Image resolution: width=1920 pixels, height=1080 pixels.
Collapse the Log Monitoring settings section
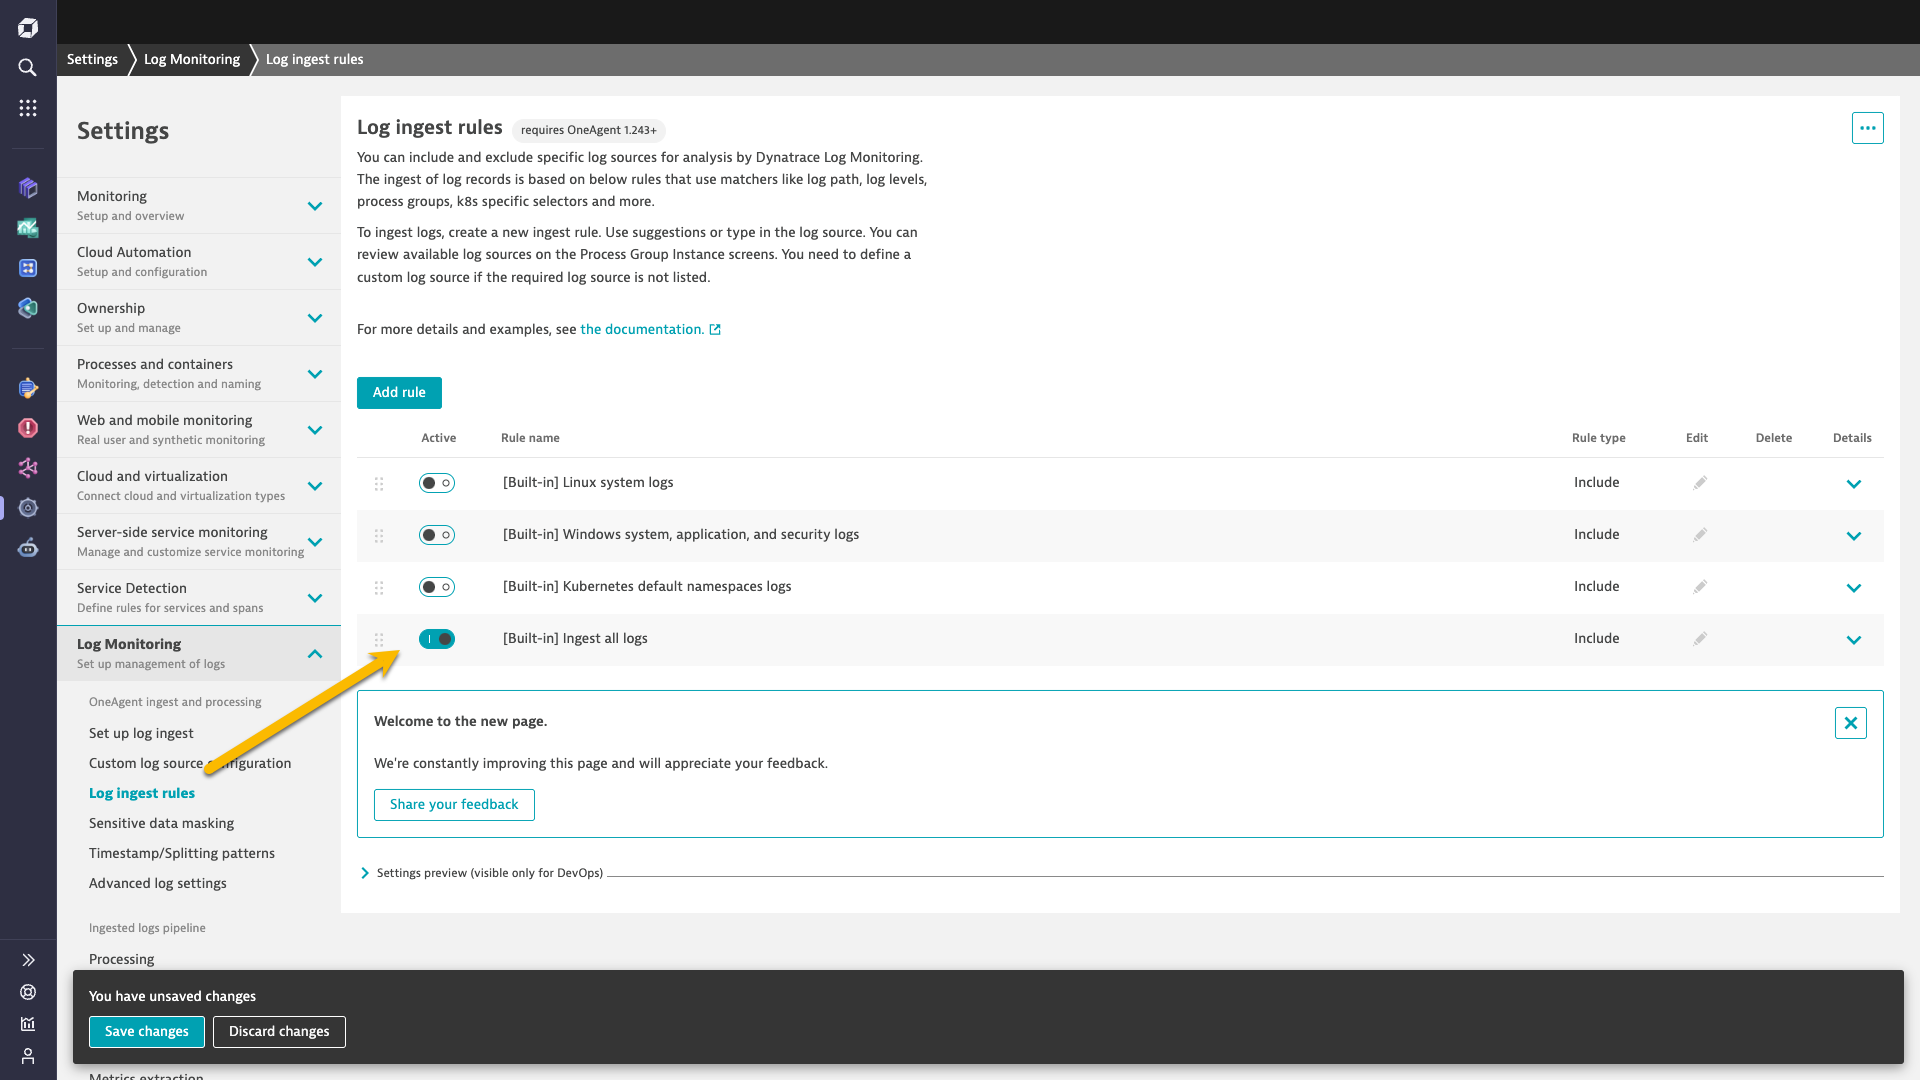click(314, 653)
